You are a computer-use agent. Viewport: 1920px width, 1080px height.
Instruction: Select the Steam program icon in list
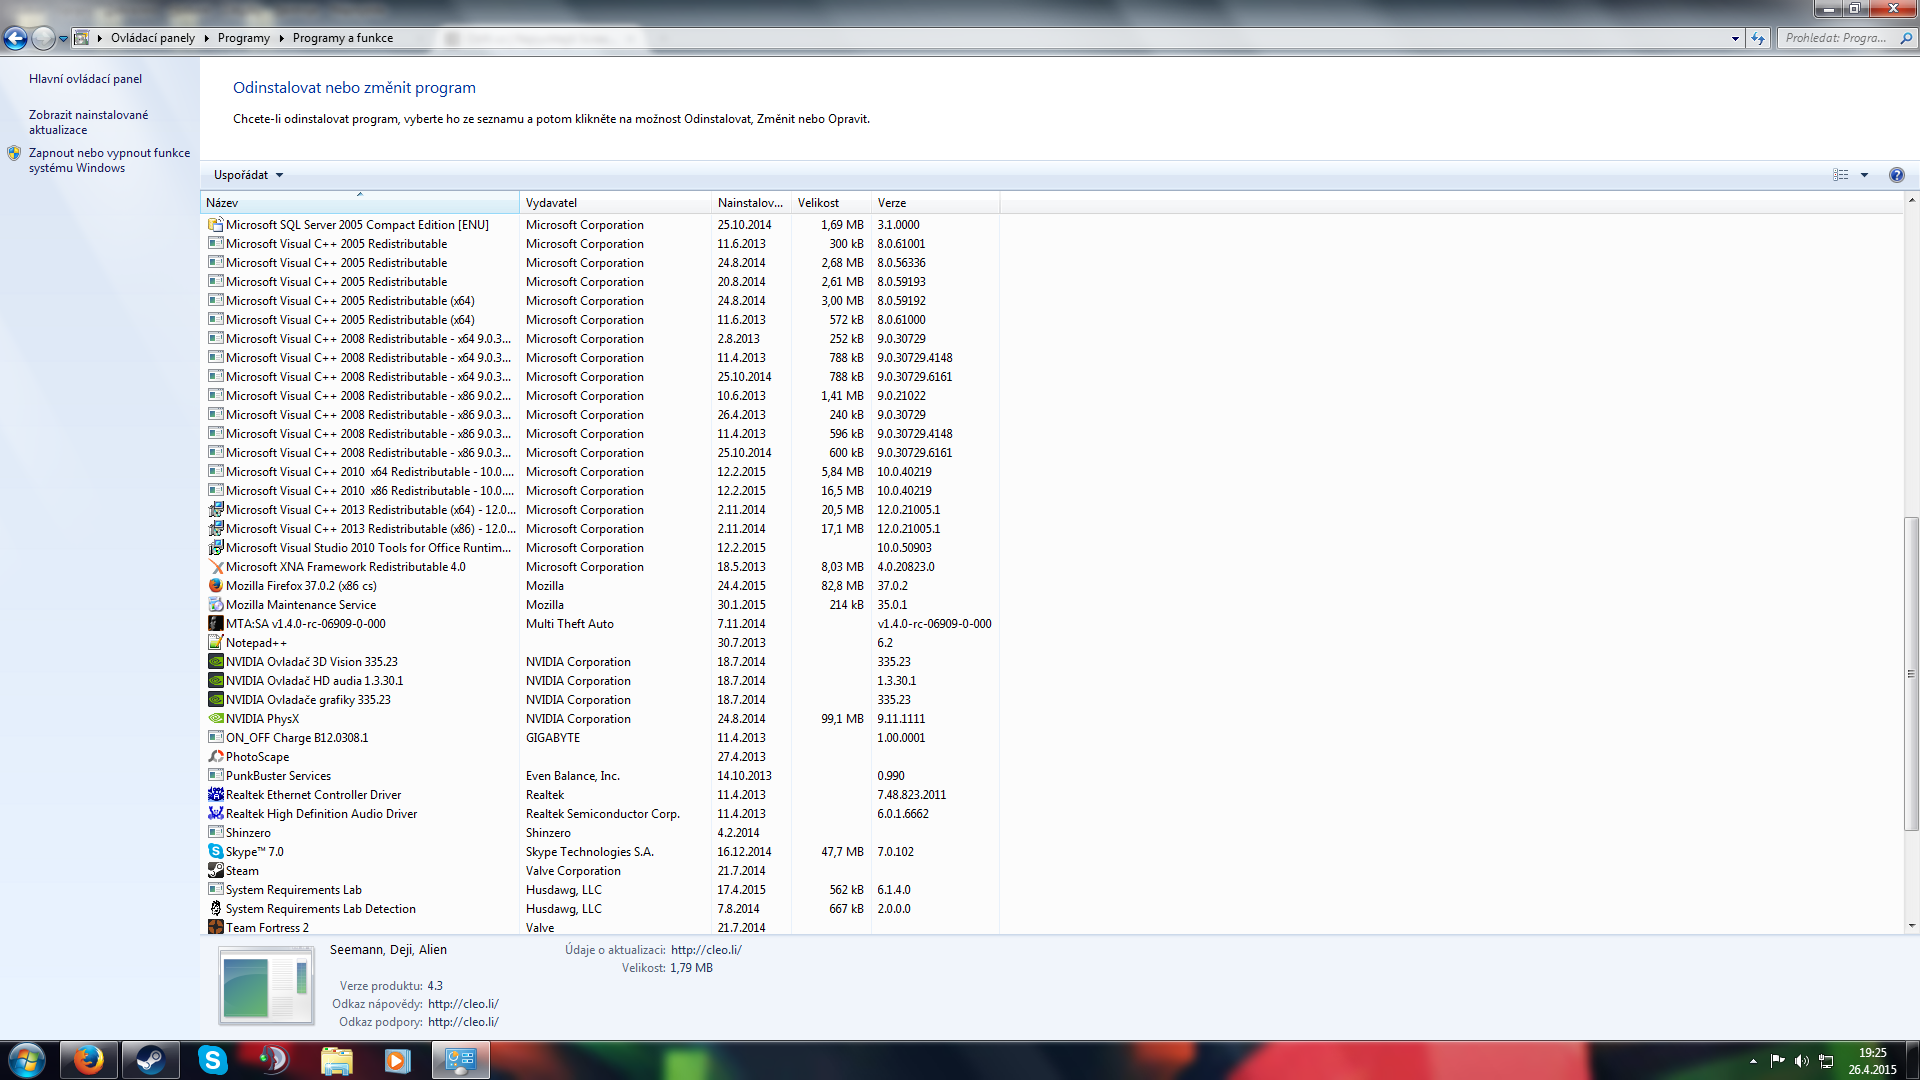[x=215, y=871]
